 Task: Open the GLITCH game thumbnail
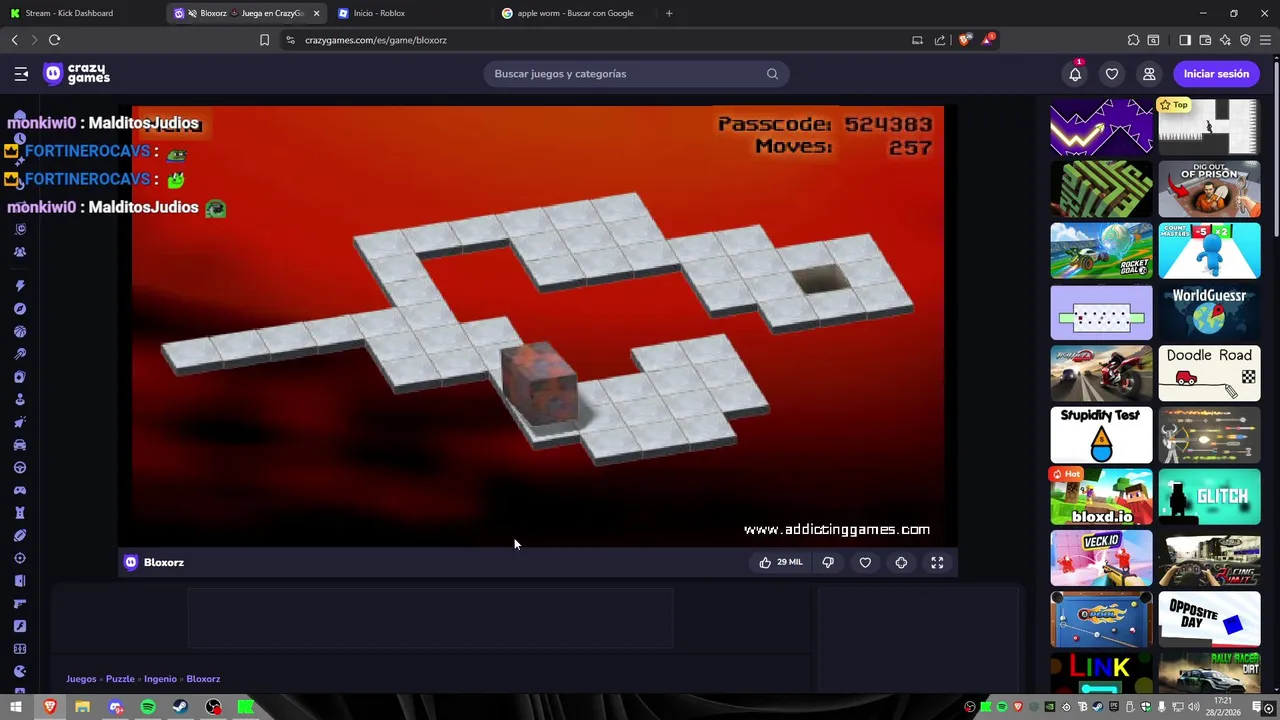click(x=1209, y=497)
